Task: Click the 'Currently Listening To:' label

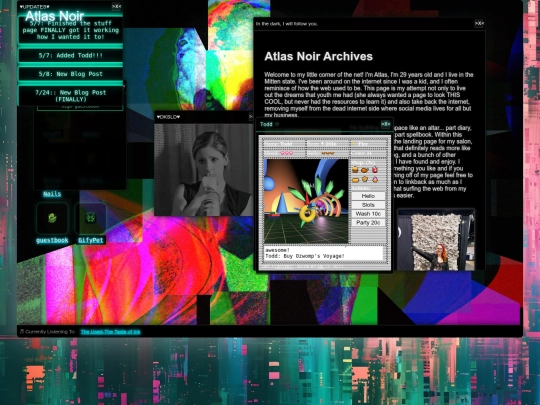Action: (x=48, y=332)
